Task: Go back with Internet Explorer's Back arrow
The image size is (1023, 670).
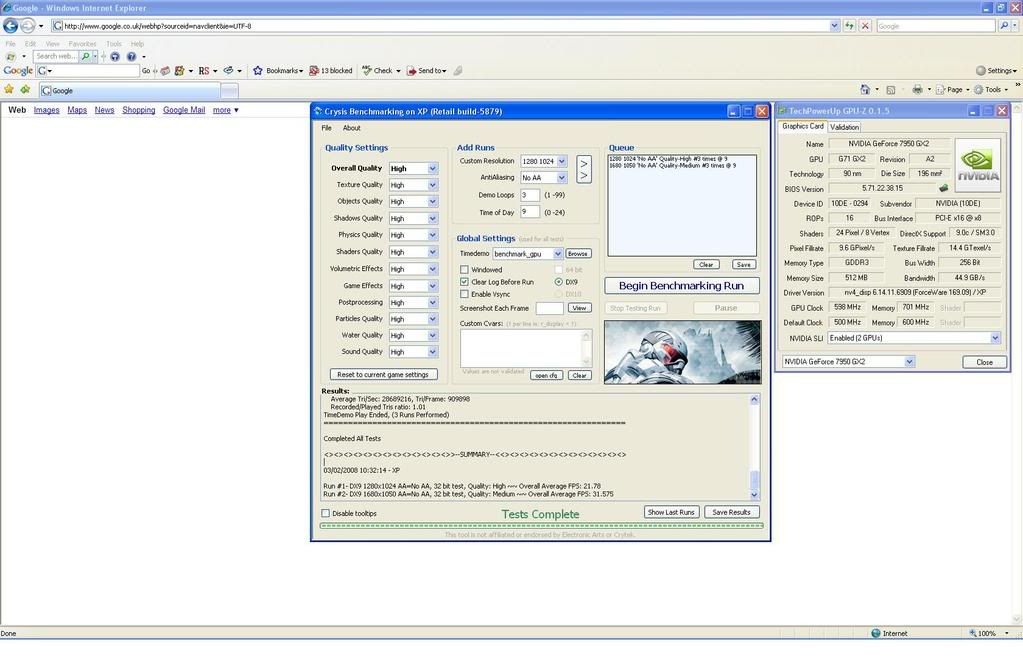Action: pos(10,25)
